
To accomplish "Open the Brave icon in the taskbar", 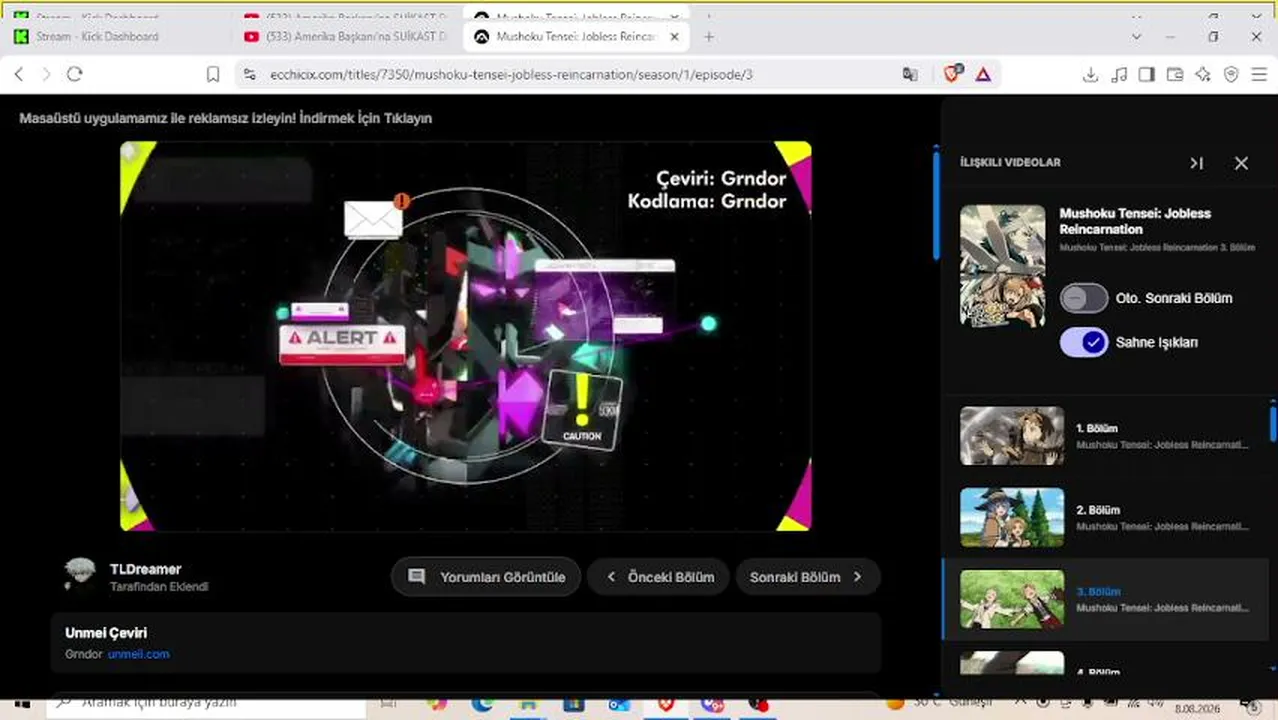I will tap(666, 704).
